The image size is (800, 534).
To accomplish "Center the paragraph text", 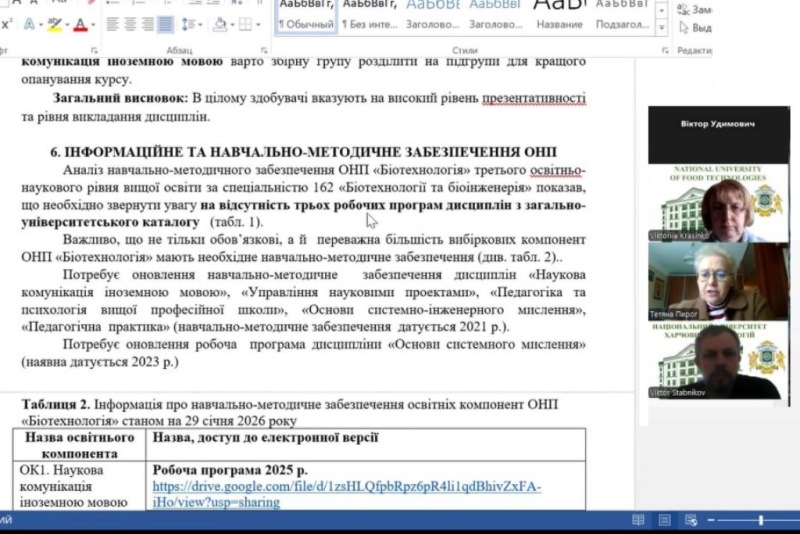I will click(x=132, y=24).
